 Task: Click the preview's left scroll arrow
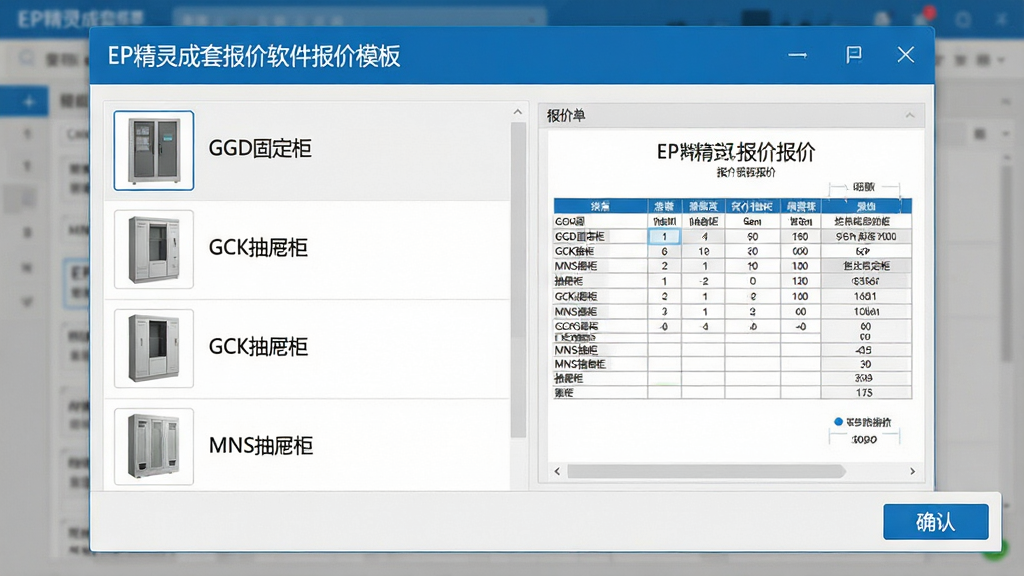[557, 472]
